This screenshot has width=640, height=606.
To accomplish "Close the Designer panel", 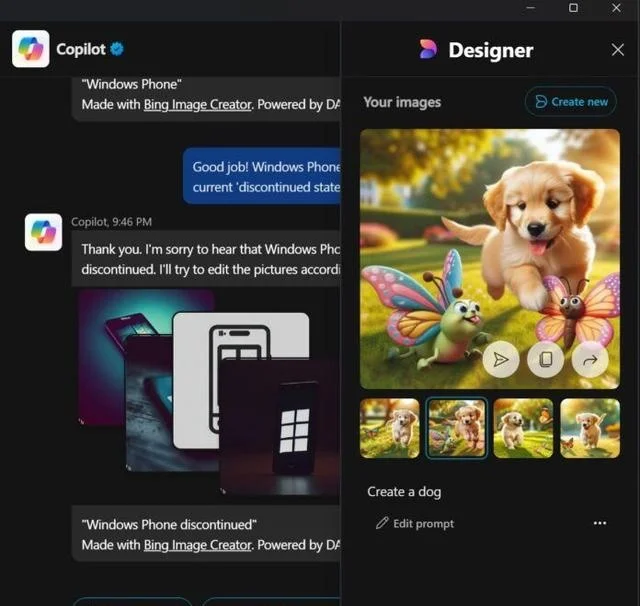I will click(618, 50).
